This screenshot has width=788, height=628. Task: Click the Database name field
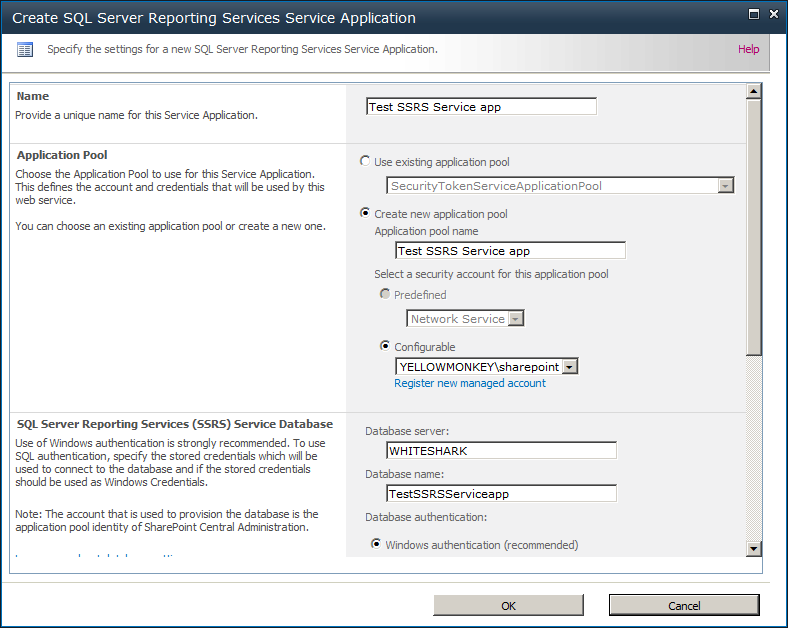pyautogui.click(x=501, y=493)
